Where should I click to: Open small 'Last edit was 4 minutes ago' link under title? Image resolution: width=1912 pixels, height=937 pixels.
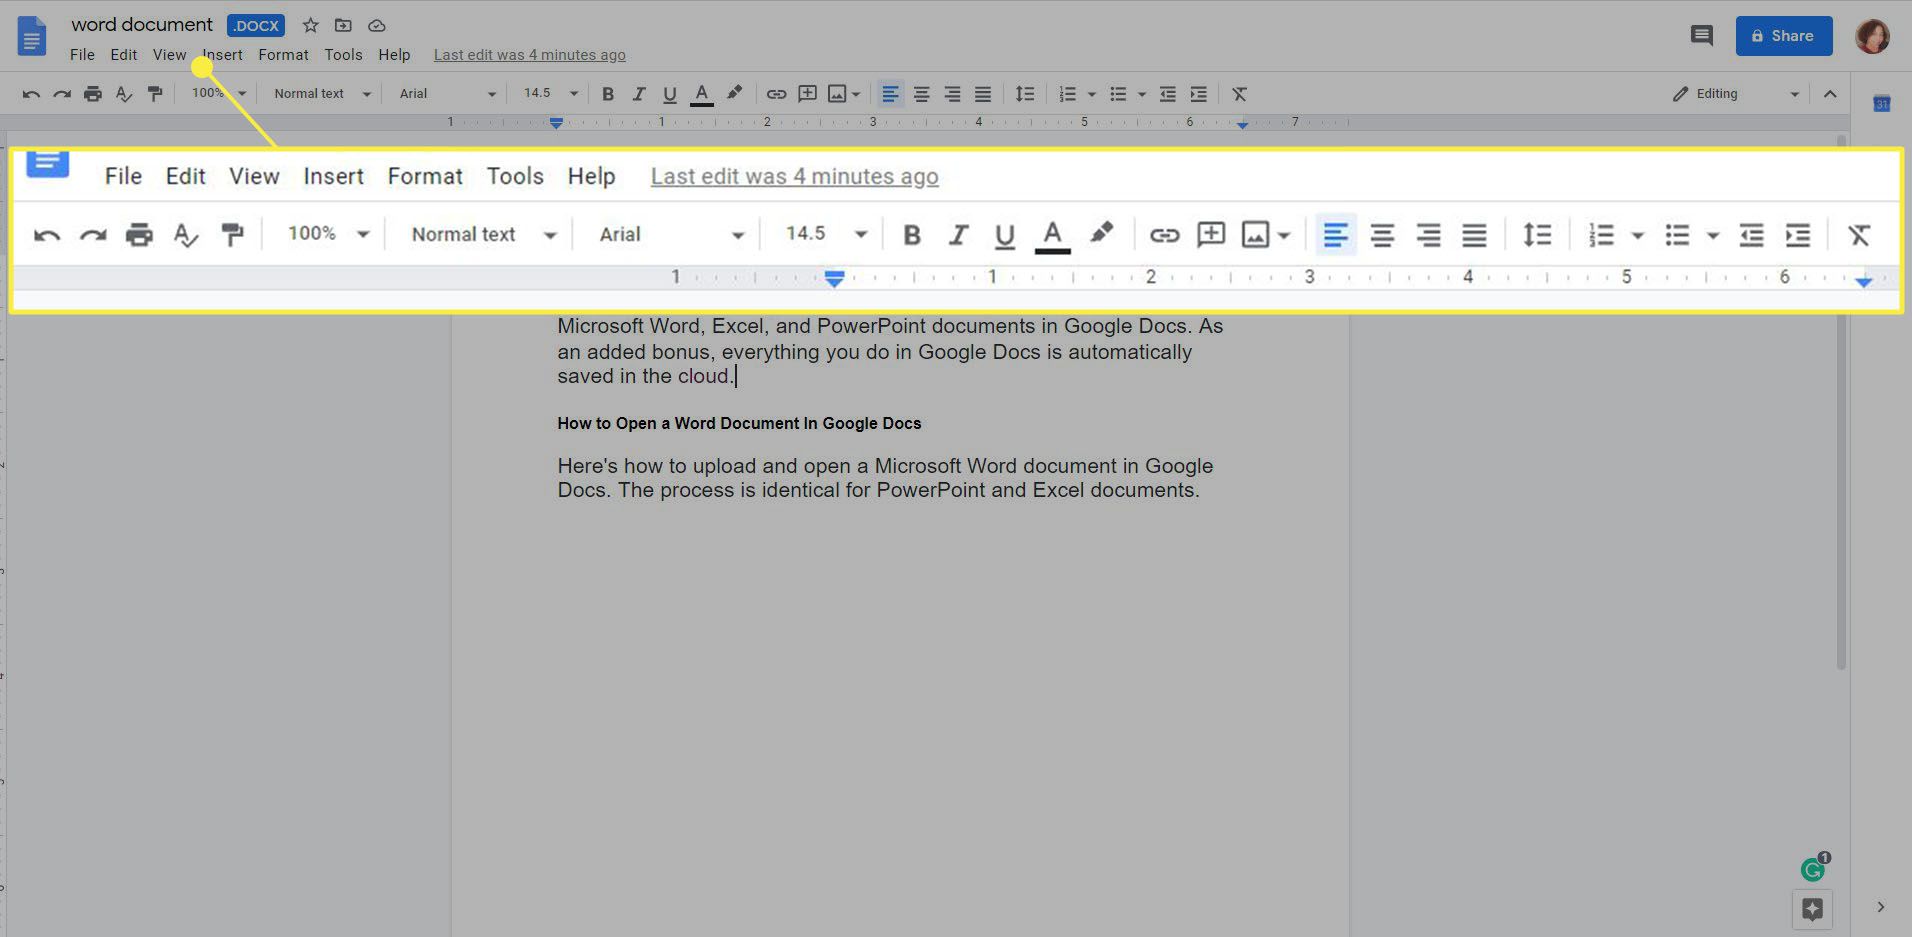coord(530,55)
